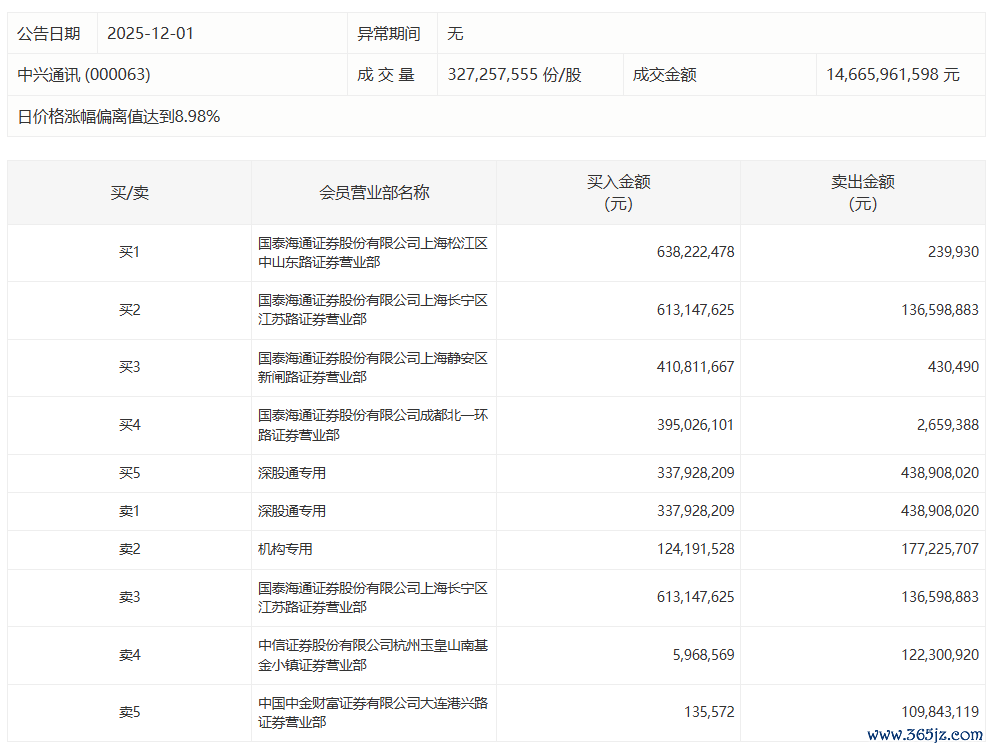Click the 异常期间 label

[x=389, y=33]
